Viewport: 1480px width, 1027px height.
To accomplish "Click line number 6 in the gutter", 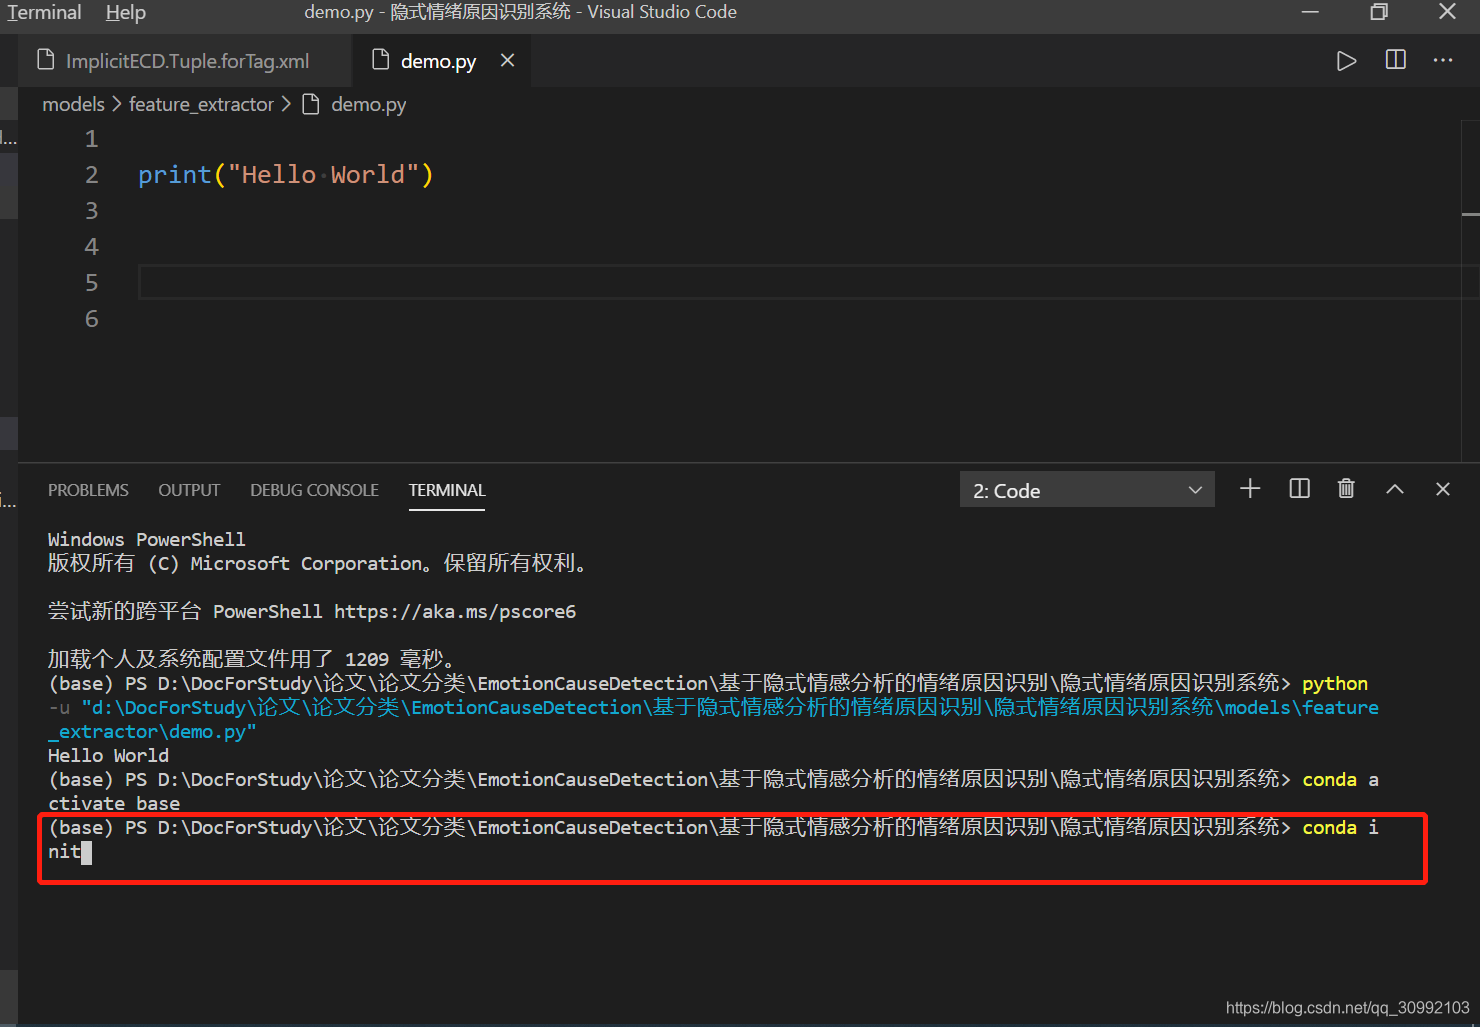I will [x=91, y=319].
